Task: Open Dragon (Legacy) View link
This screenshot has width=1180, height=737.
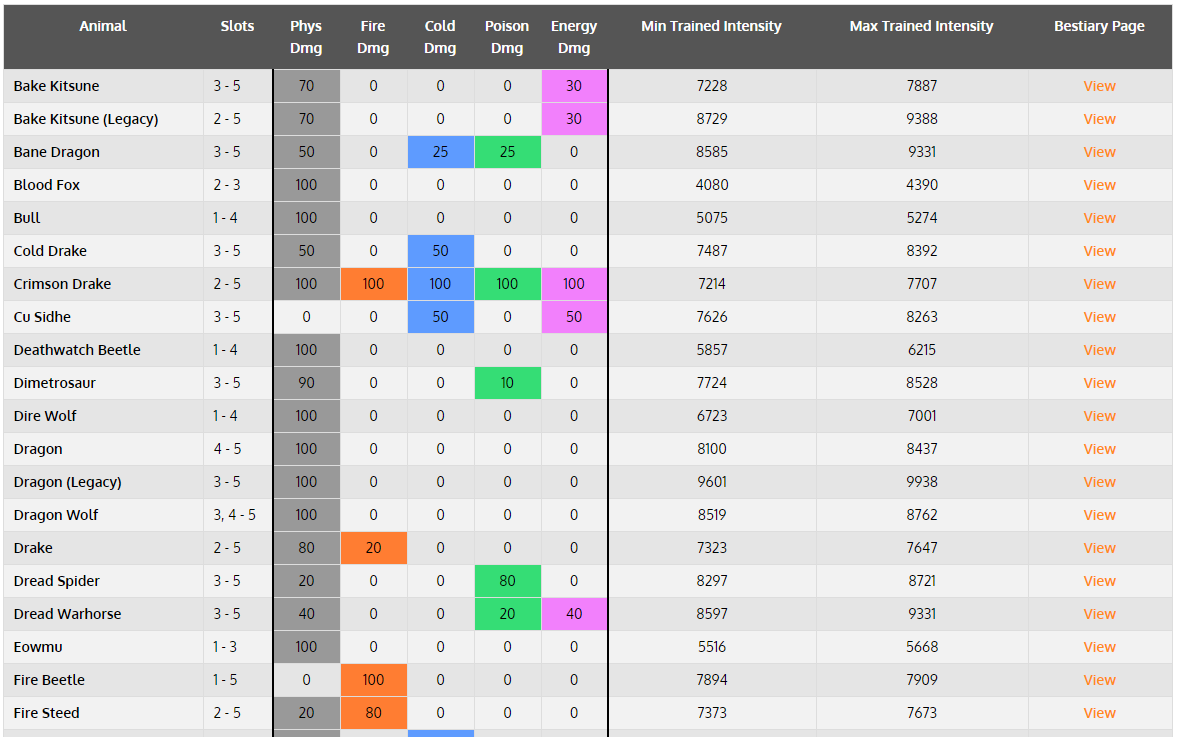Action: click(x=1099, y=483)
